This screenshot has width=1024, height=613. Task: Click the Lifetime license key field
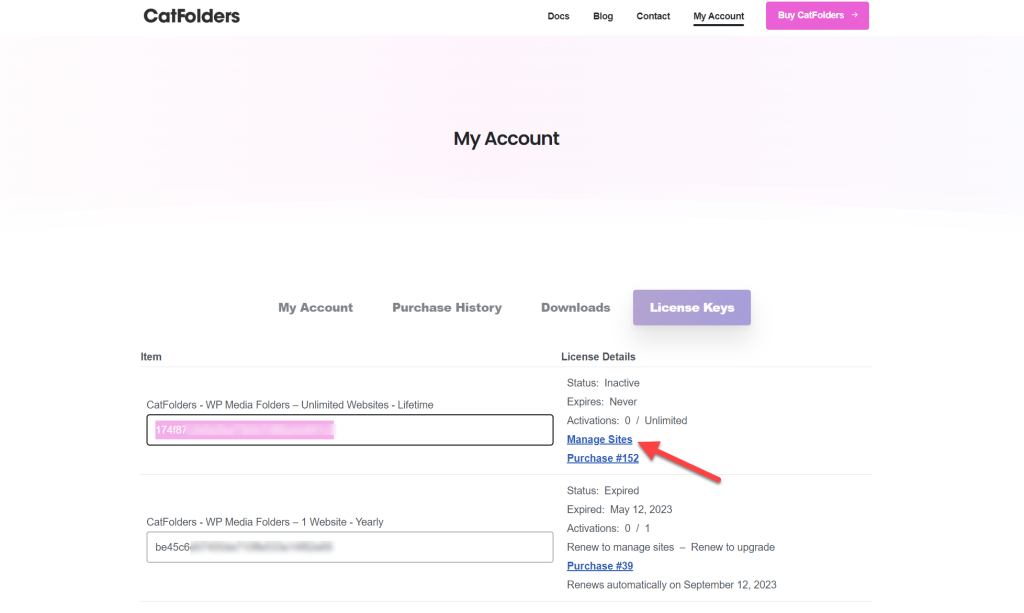tap(350, 430)
